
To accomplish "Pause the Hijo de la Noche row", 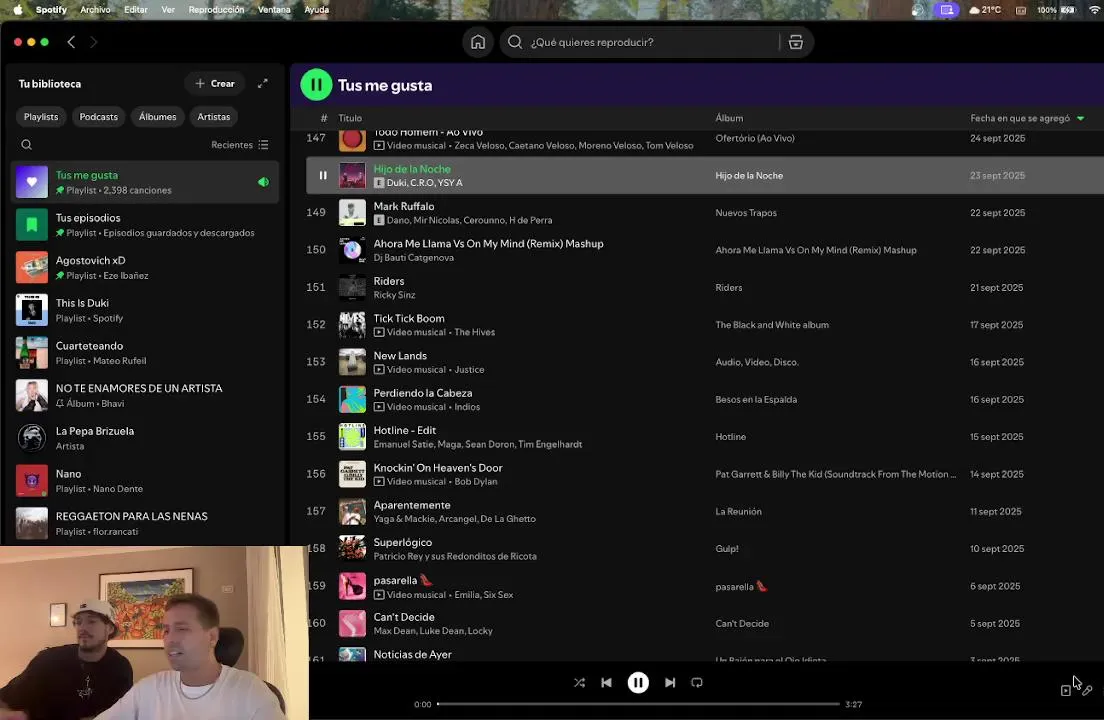I will tap(323, 175).
